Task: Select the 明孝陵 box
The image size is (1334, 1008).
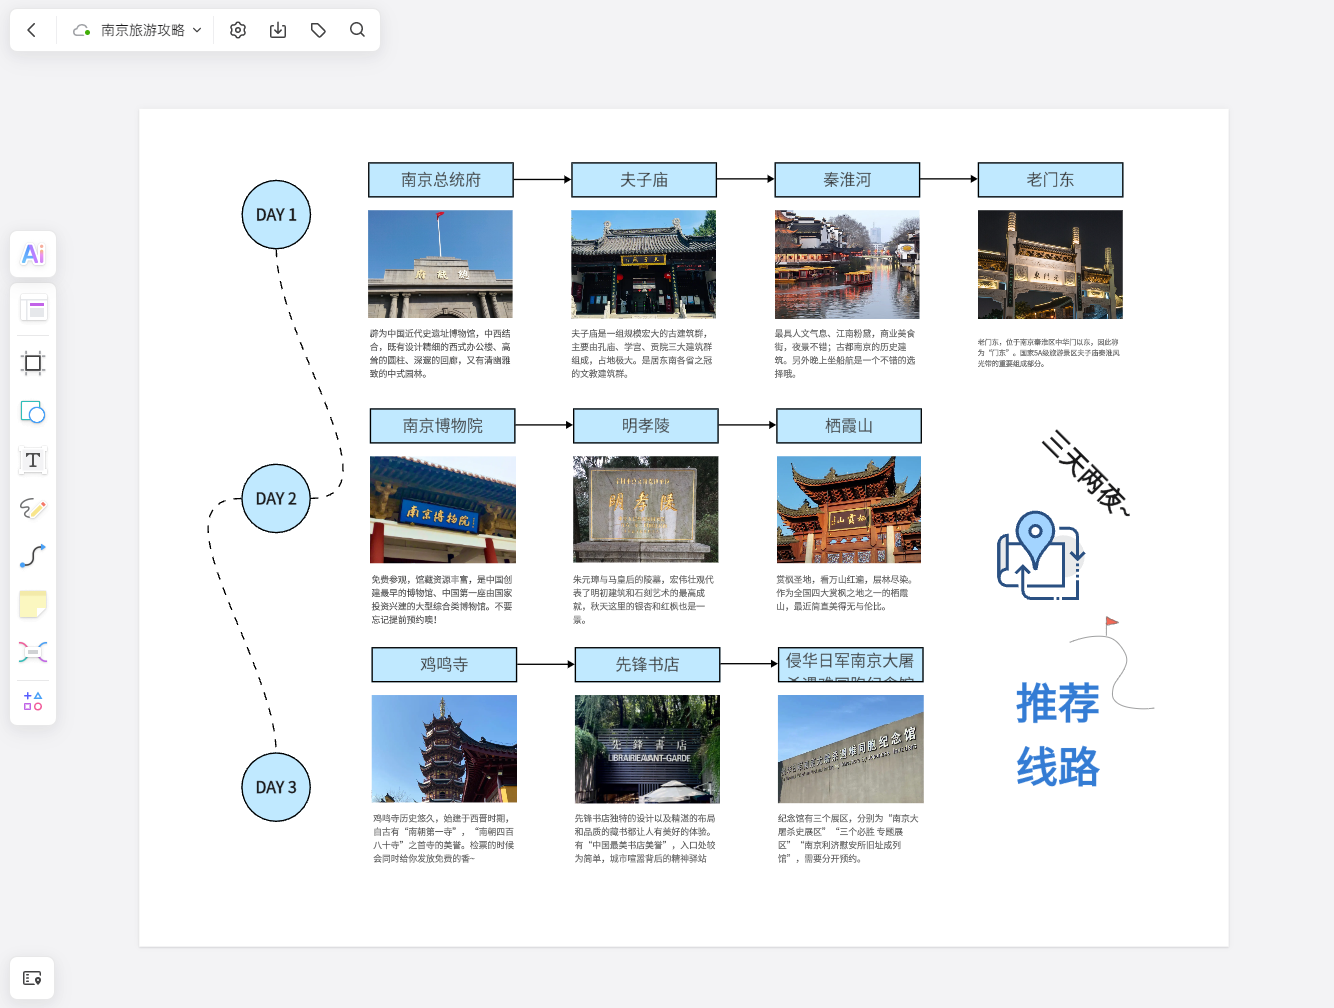Action: [x=646, y=426]
